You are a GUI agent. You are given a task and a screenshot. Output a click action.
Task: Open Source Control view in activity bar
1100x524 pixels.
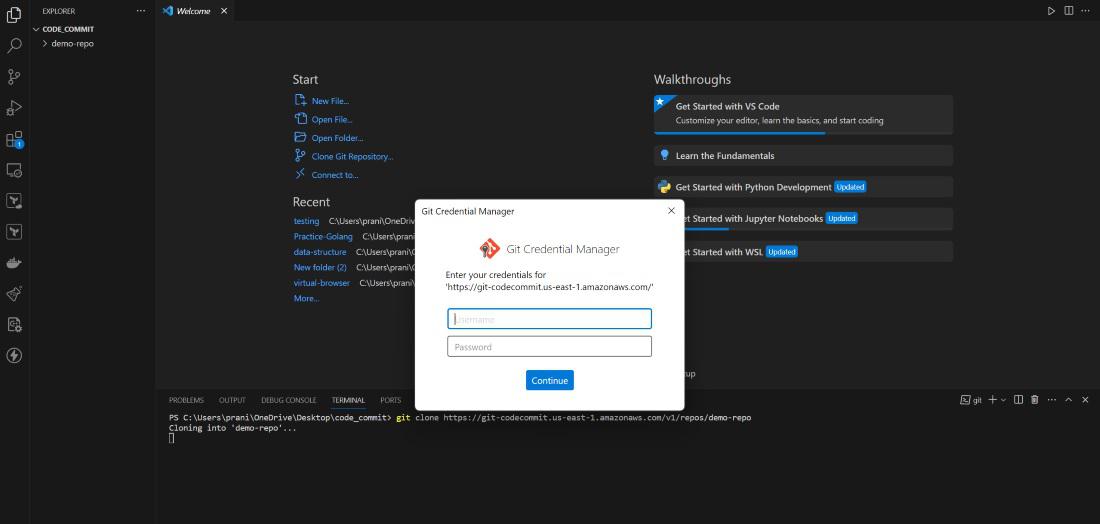(x=14, y=77)
